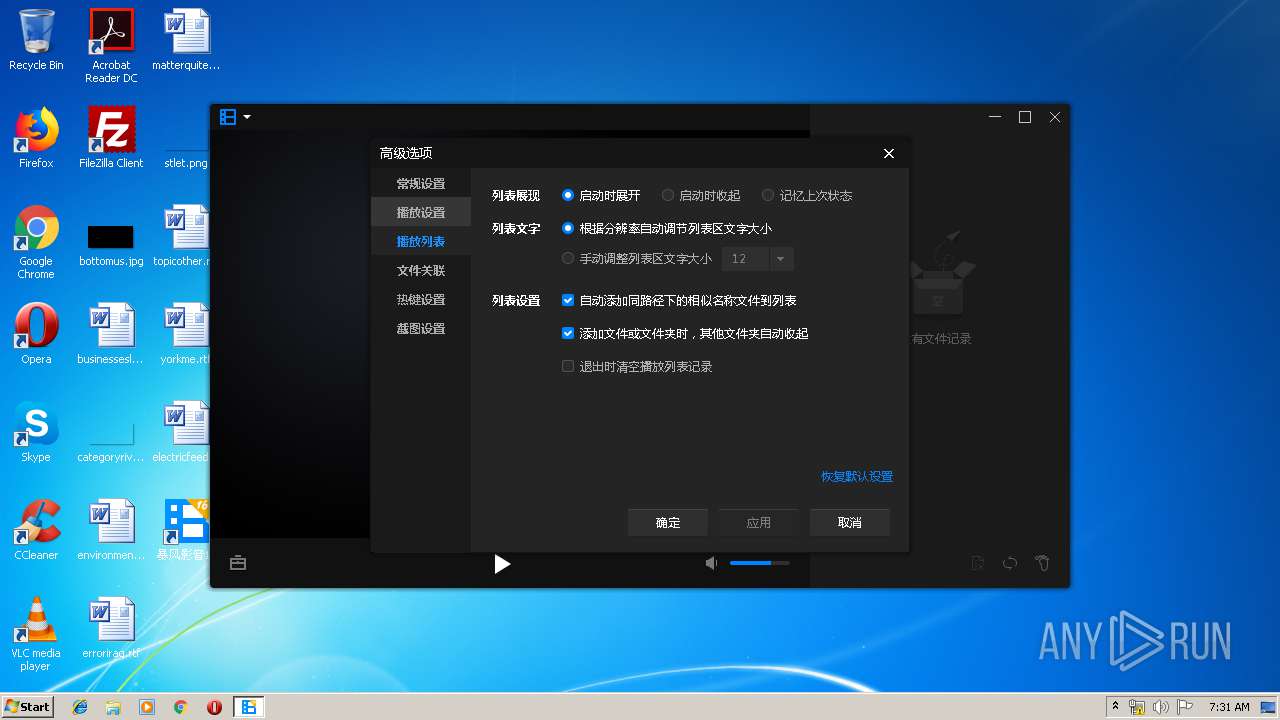Mute the player volume speaker icon
This screenshot has width=1280, height=720.
click(711, 563)
